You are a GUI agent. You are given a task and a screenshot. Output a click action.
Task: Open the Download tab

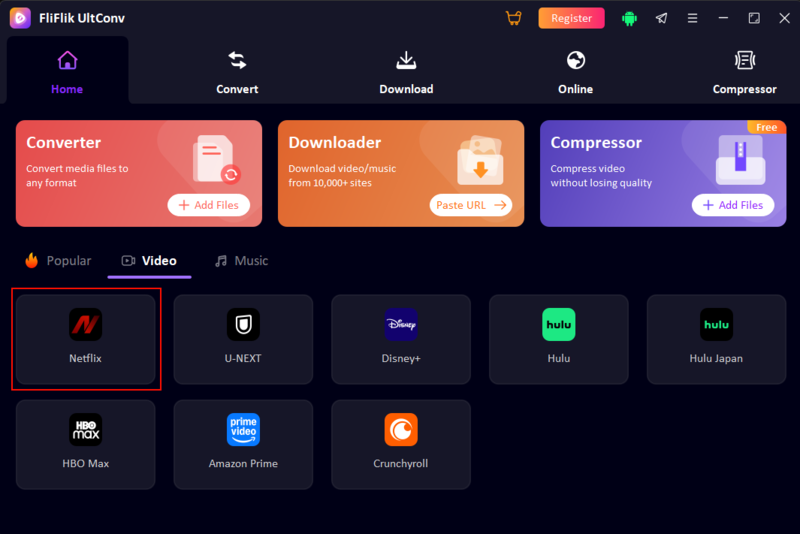[406, 71]
